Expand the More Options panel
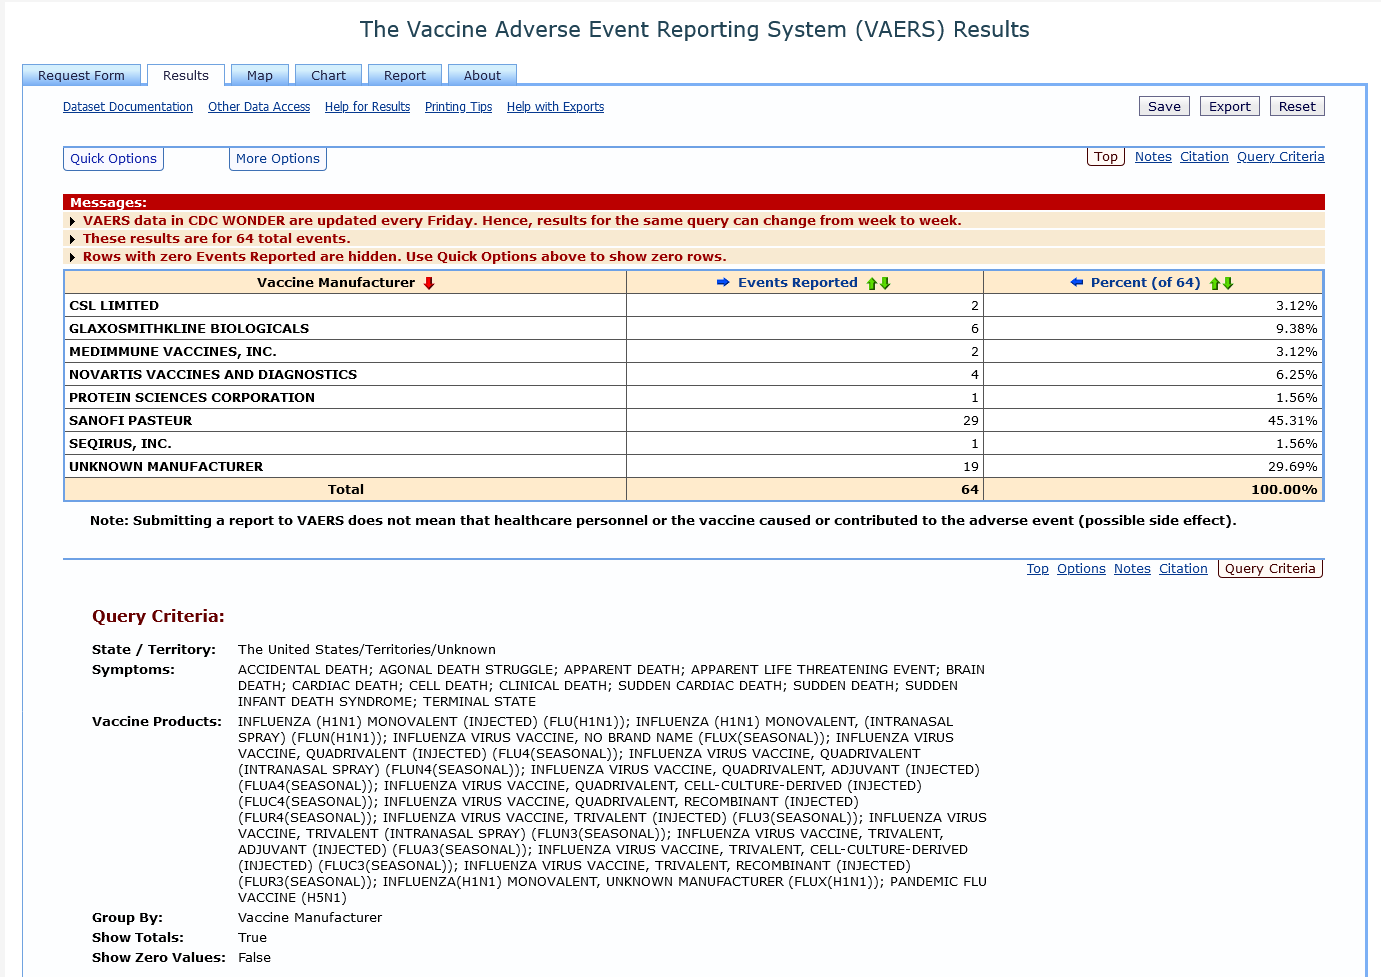 pos(278,159)
